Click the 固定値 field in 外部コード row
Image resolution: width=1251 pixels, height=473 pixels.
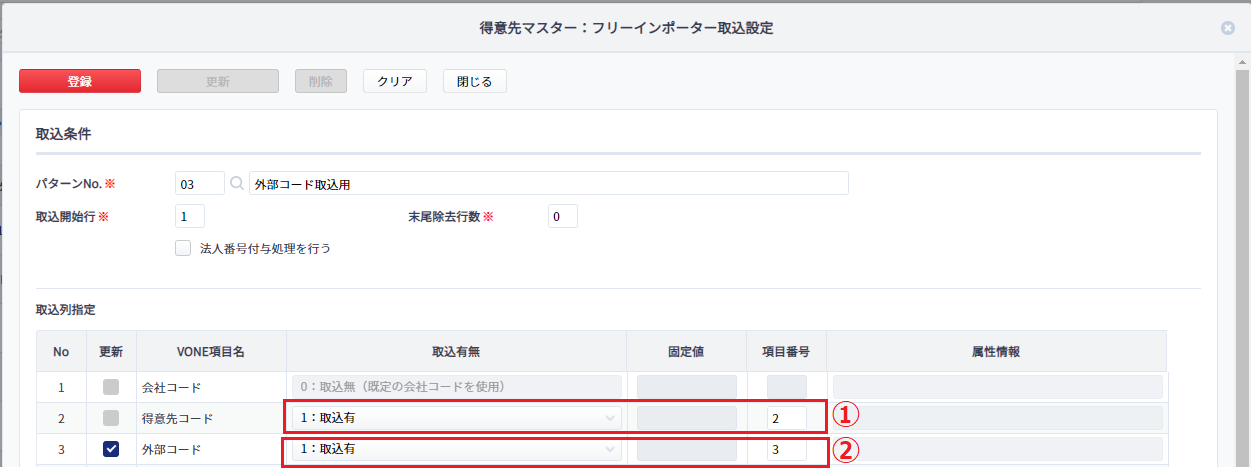pyautogui.click(x=687, y=449)
